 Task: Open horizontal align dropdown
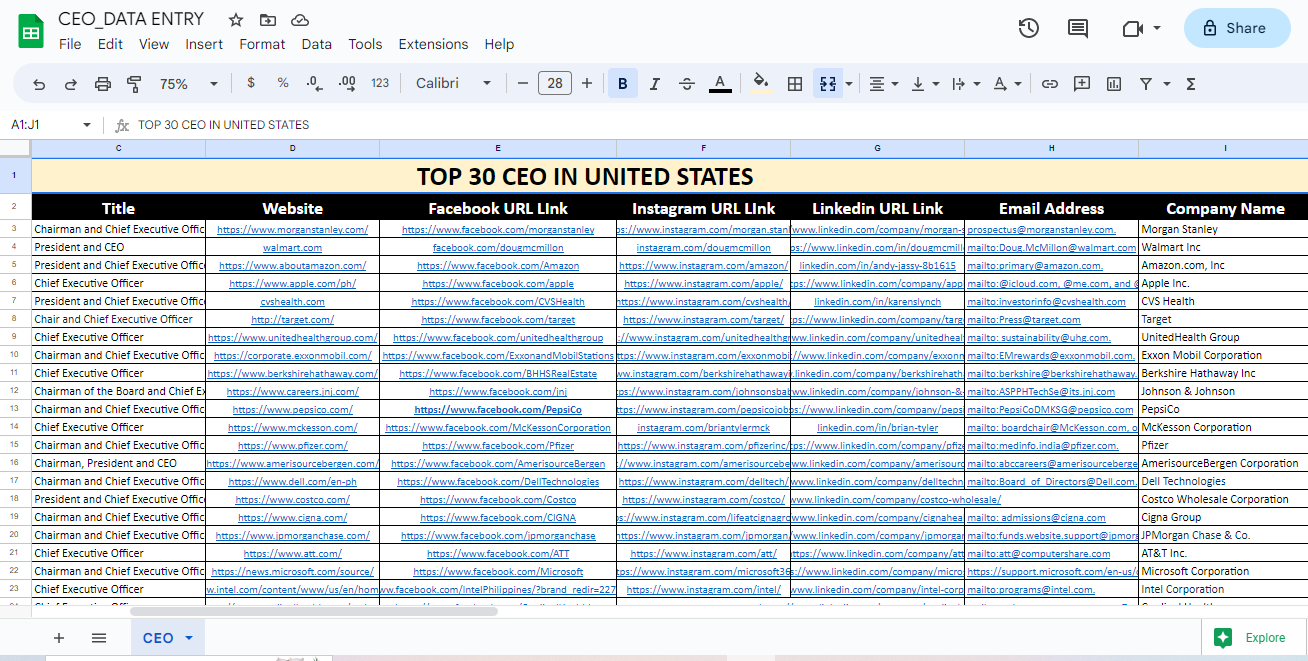(883, 84)
